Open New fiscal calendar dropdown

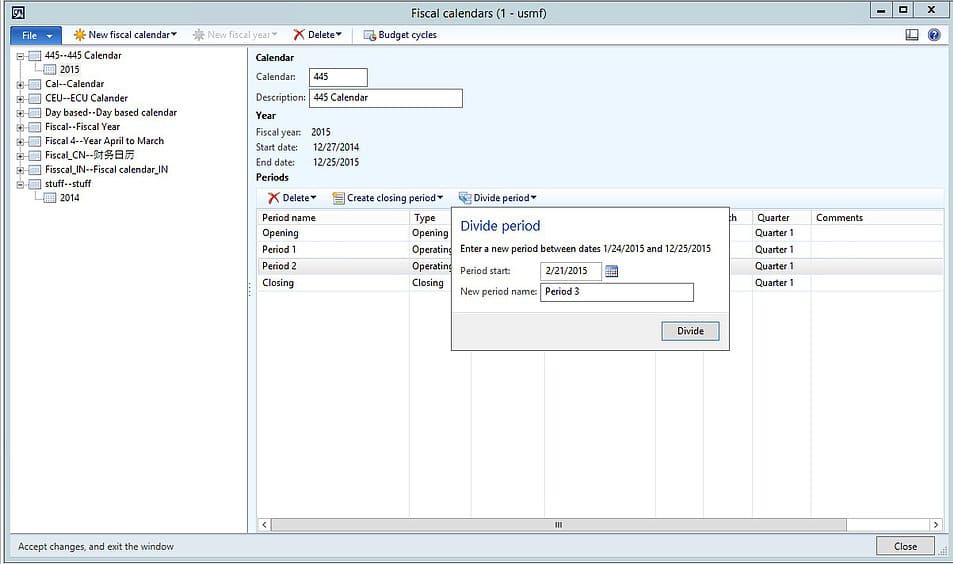[x=125, y=35]
